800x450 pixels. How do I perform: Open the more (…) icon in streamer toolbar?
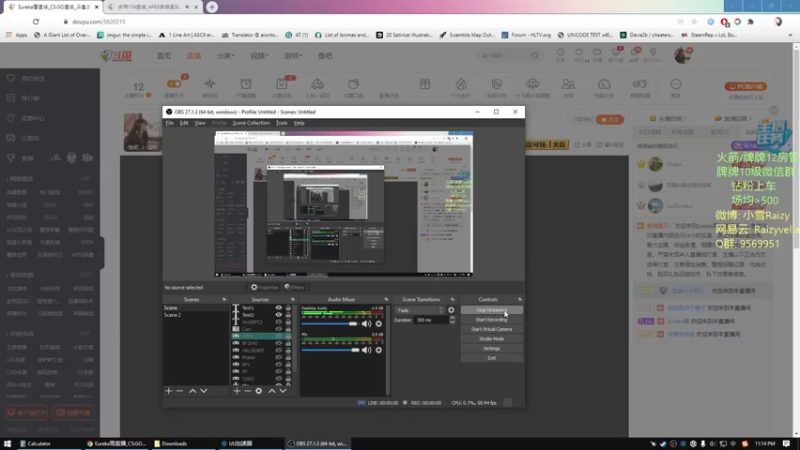676,84
